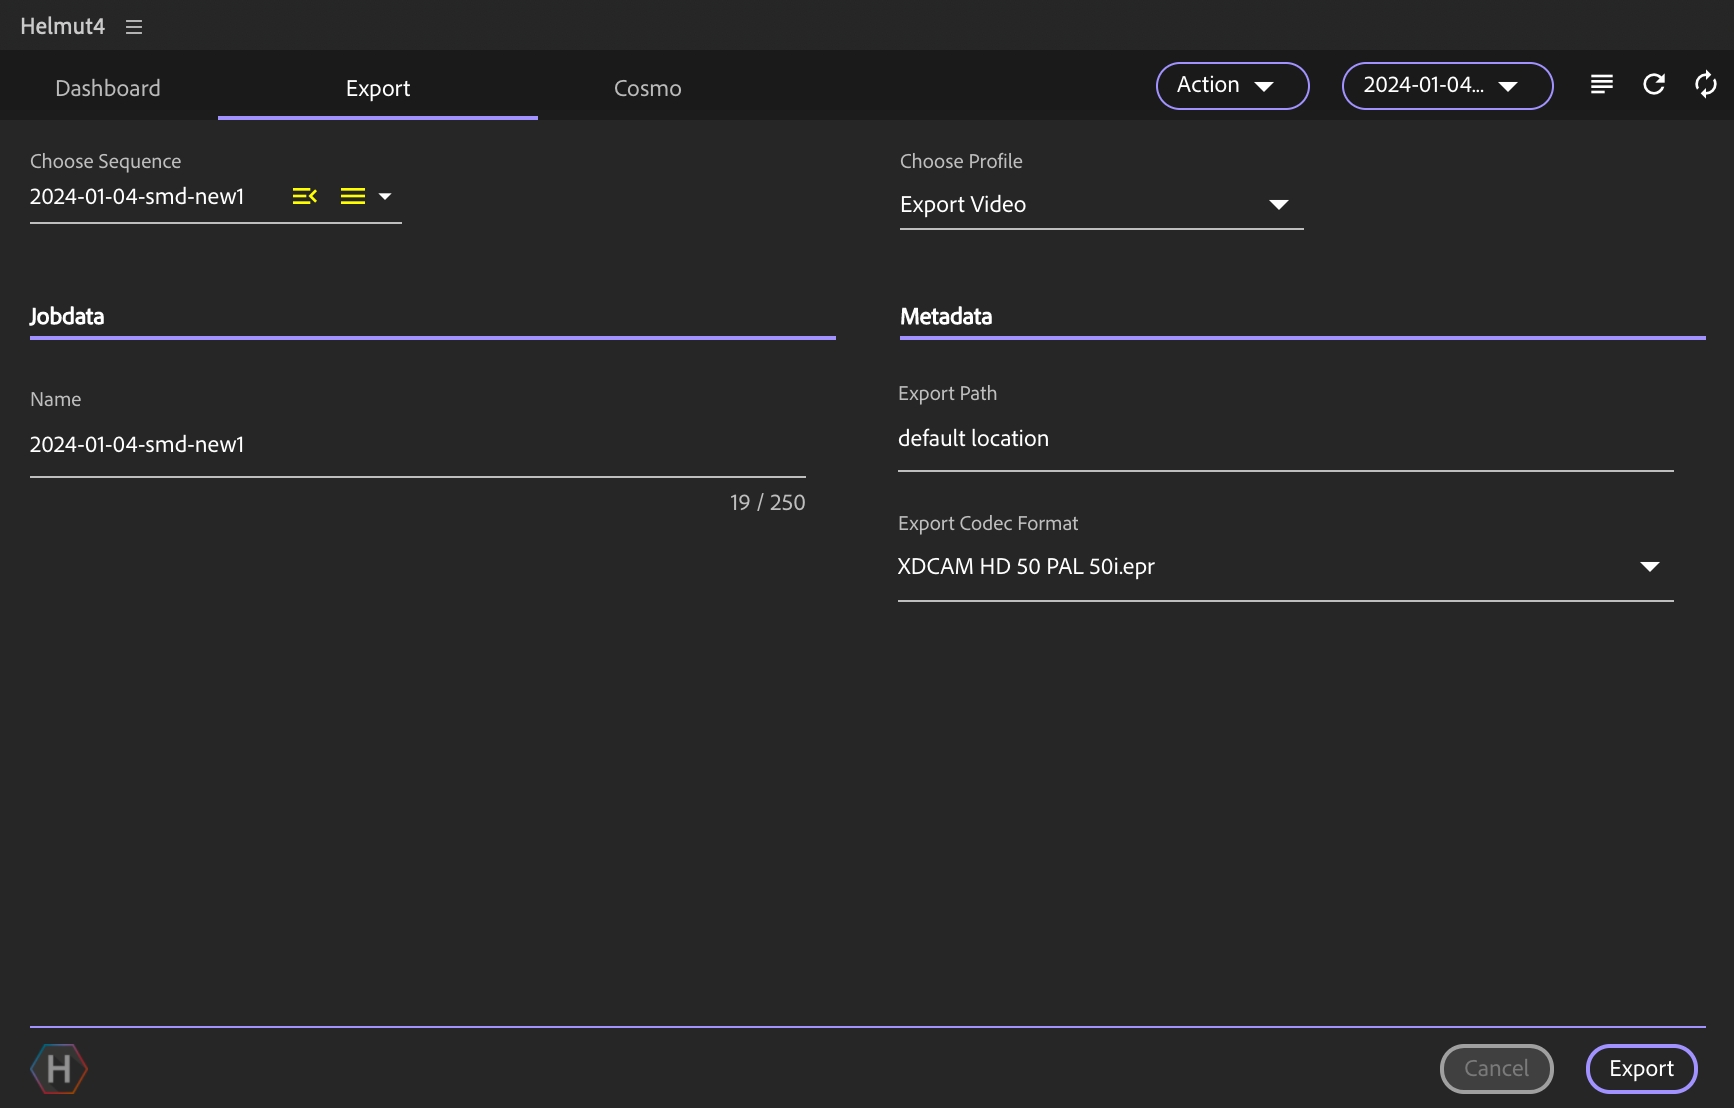Click the yellow lines-with-arrow icon beside sequence name

(x=304, y=196)
